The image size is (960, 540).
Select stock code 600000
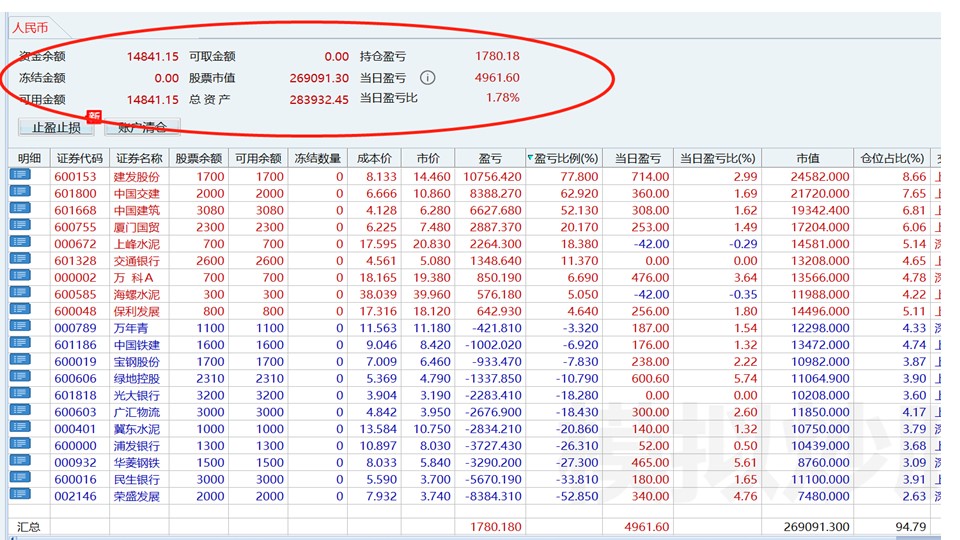75,446
